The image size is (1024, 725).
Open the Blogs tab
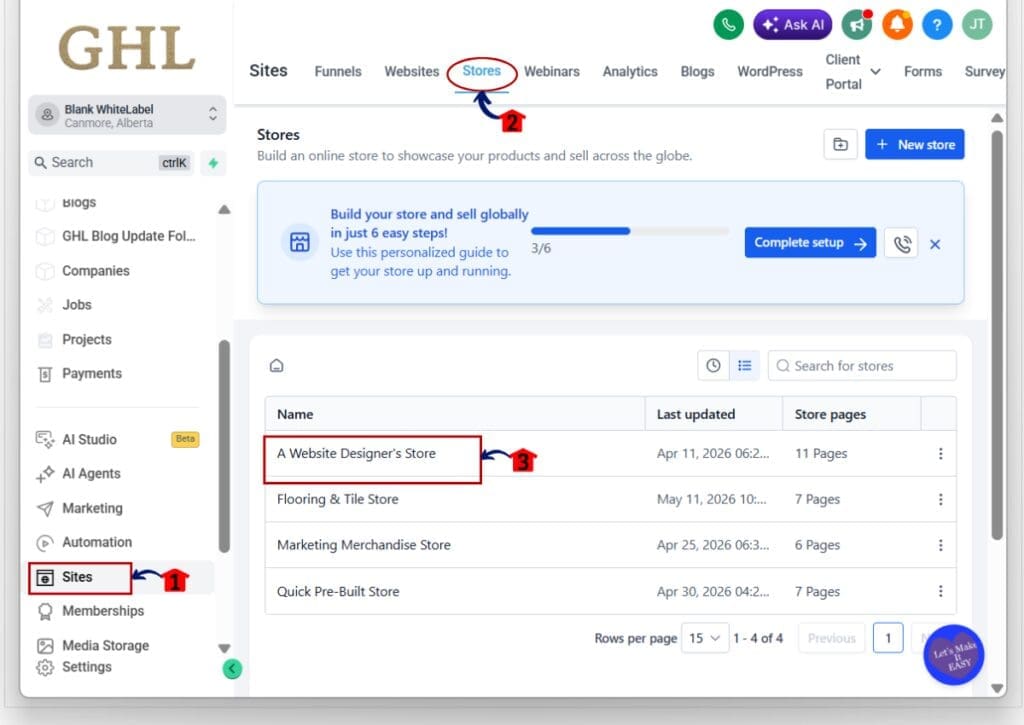point(697,72)
